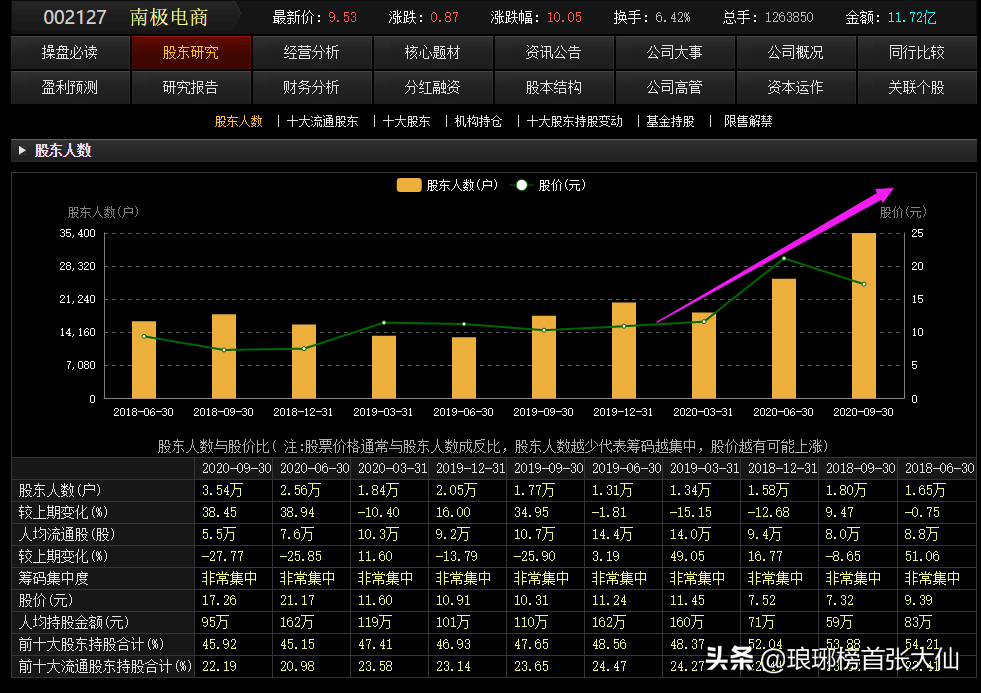Click latest price value 9.53
Viewport: 981px width, 693px height.
[x=343, y=18]
